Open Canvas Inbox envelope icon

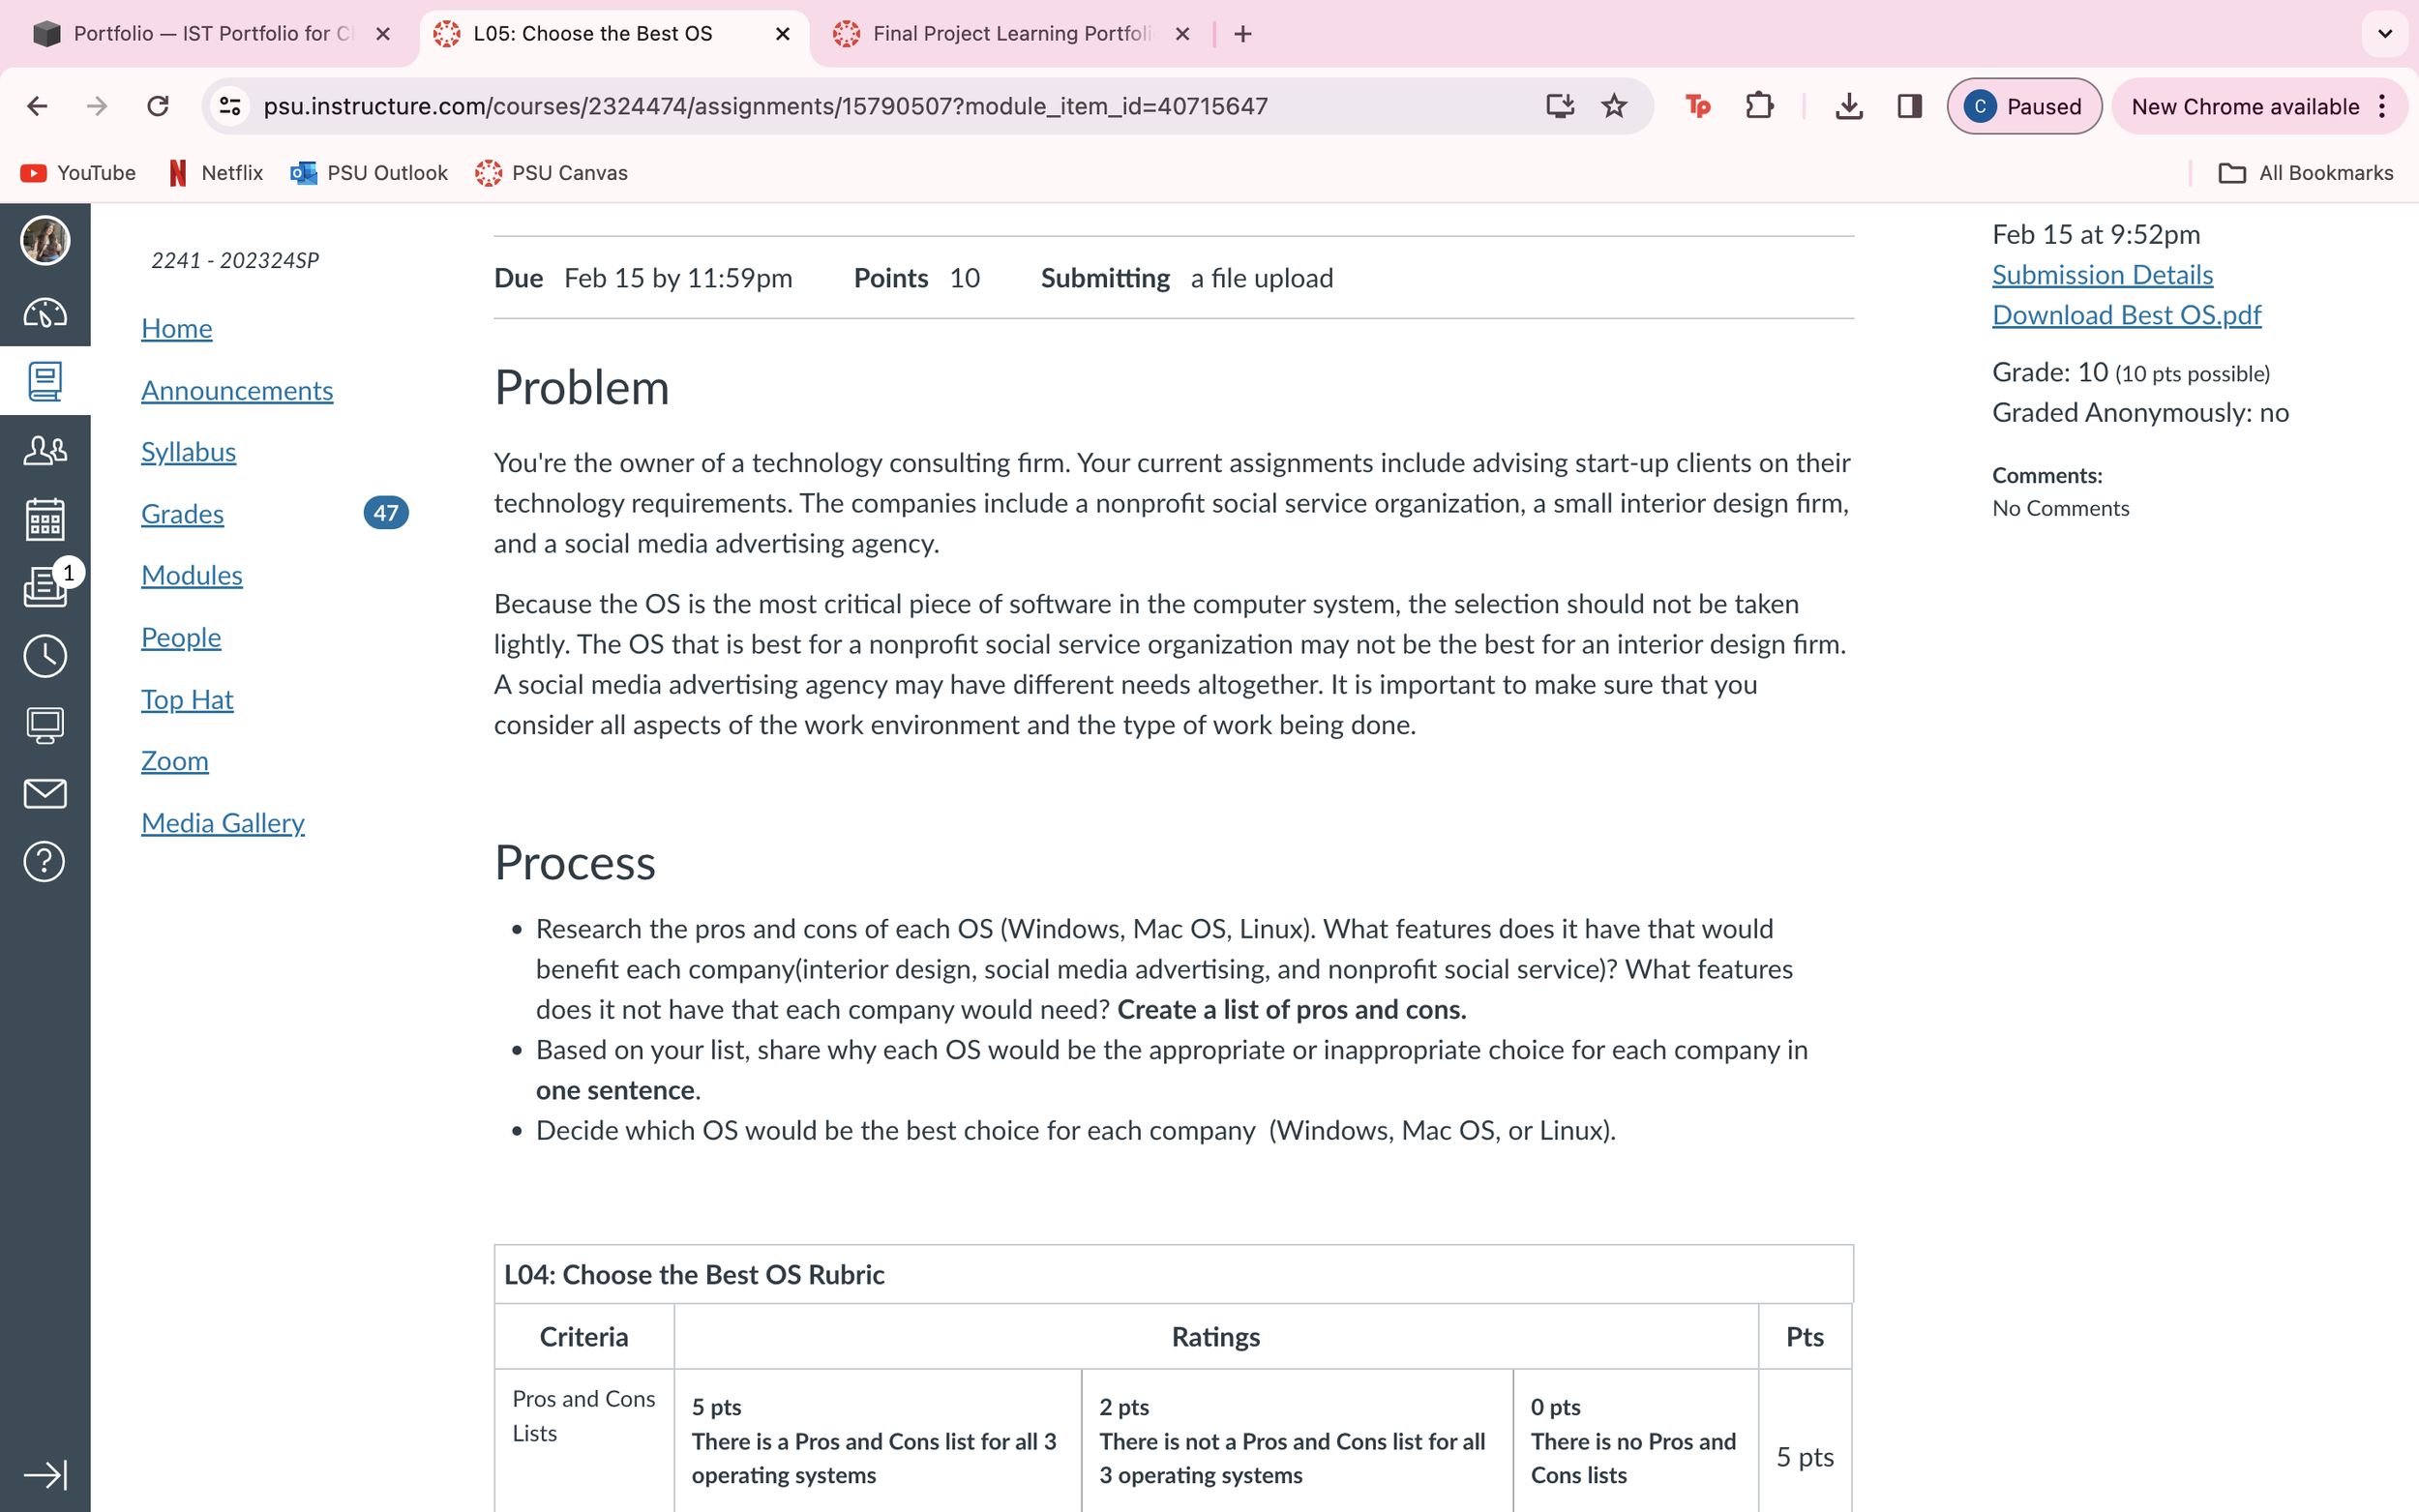tap(45, 793)
